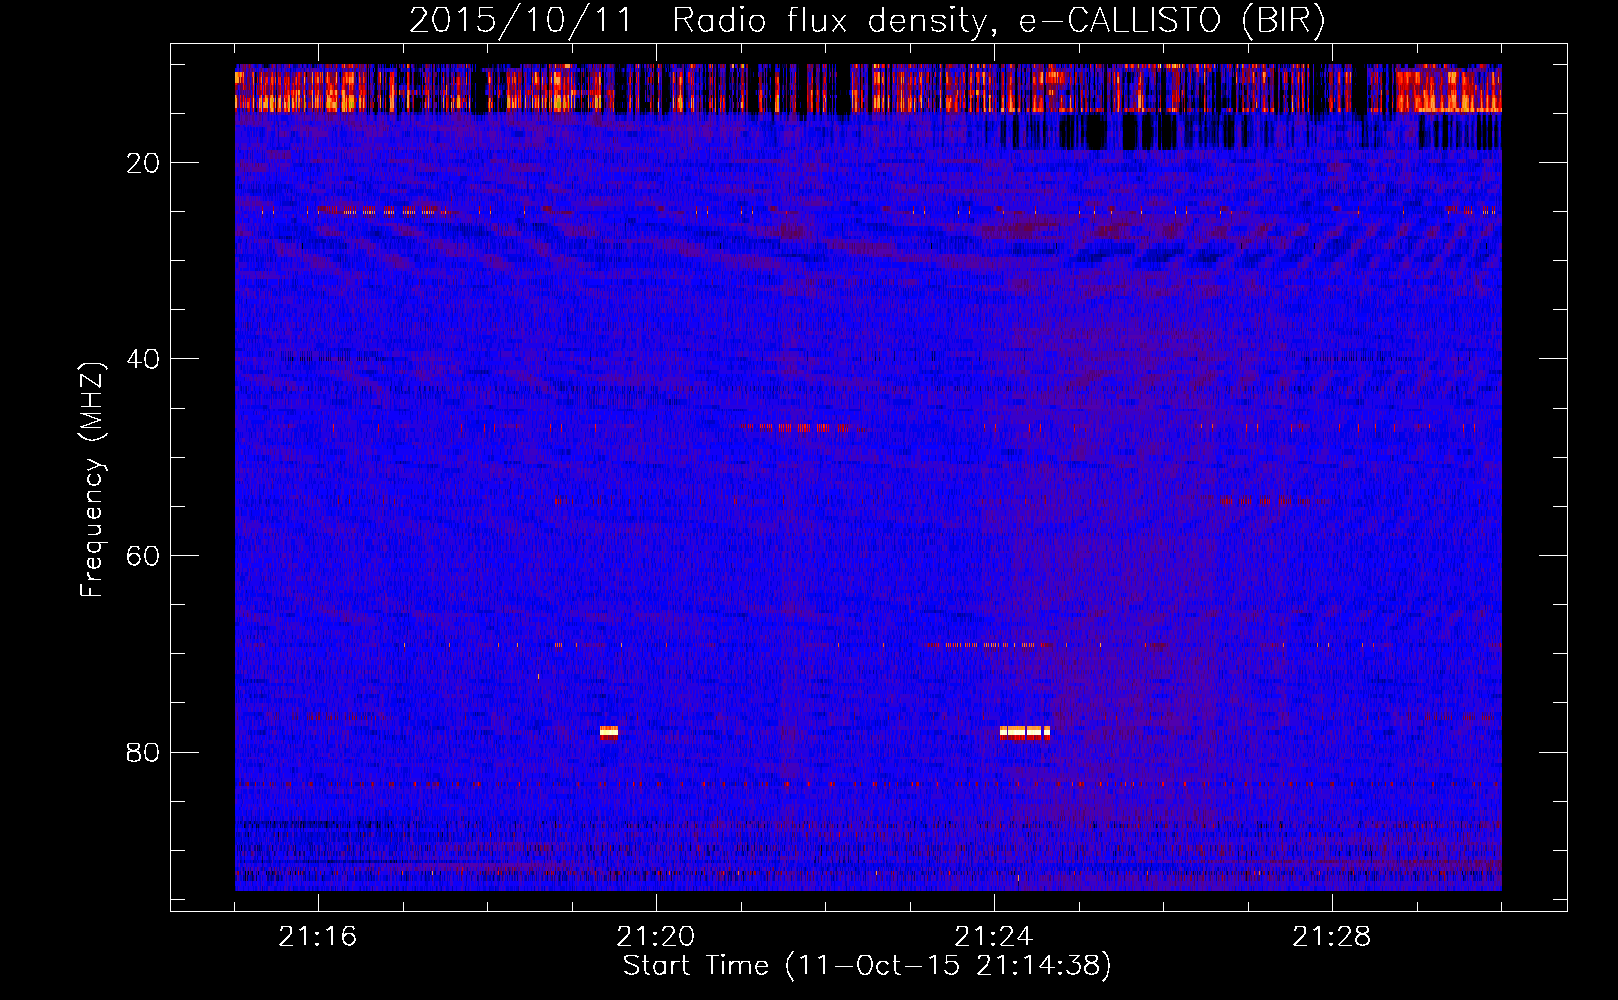Click the bright burst near 21:24 at 78 MHz
The image size is (1618, 1000).
[x=1025, y=732]
